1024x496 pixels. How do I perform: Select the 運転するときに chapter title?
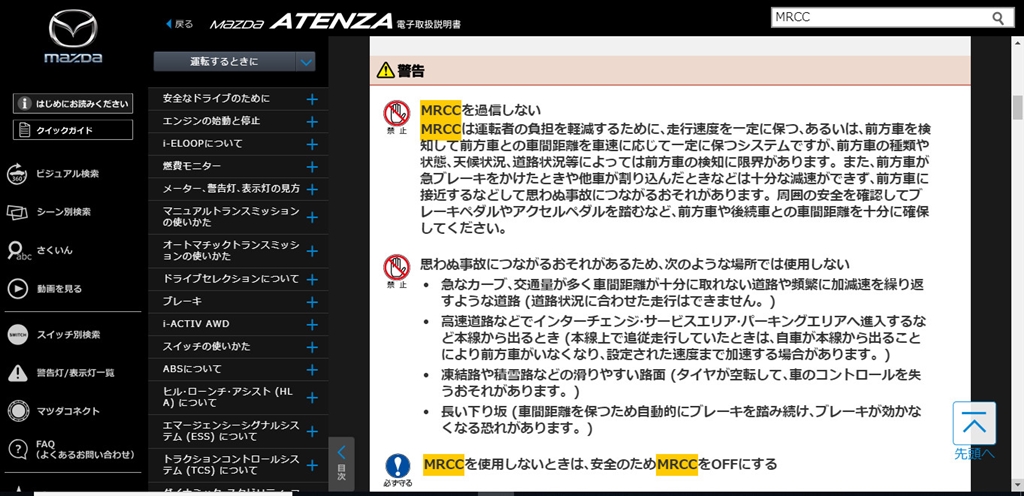click(224, 62)
